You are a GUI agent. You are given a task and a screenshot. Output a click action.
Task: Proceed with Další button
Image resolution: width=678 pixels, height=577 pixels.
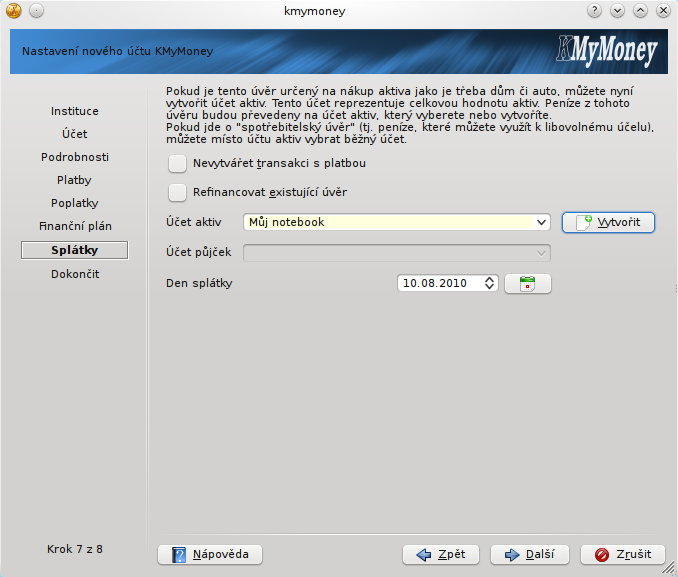point(530,555)
